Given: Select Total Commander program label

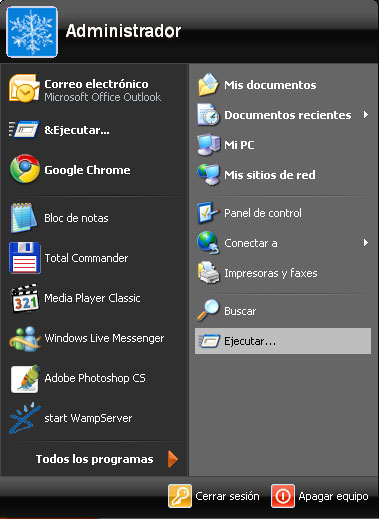Looking at the screenshot, I should 86,258.
